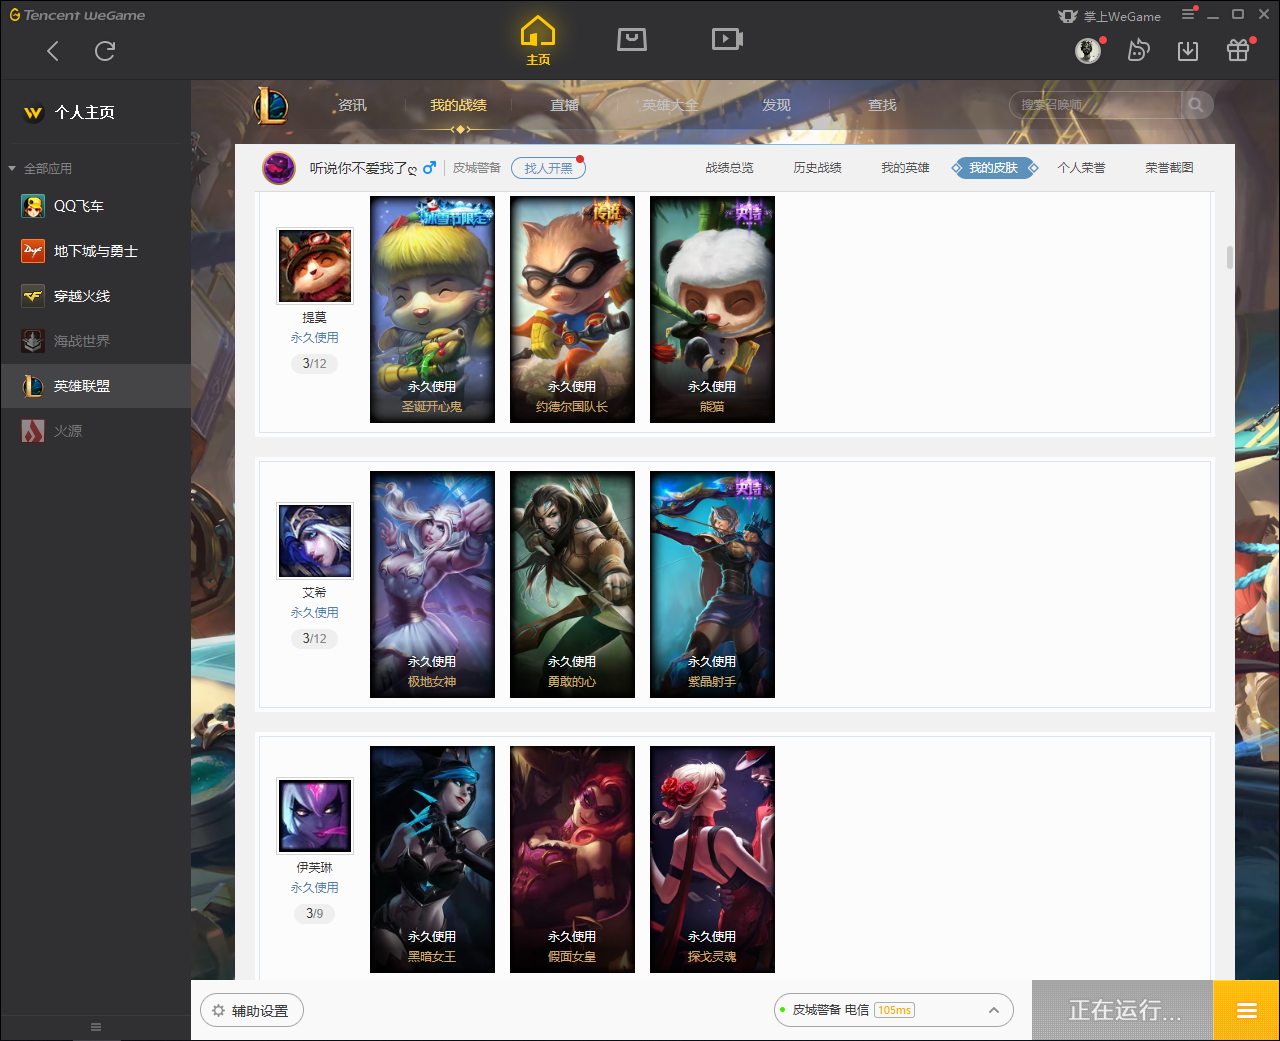This screenshot has height=1041, width=1280.
Task: Open the download manager icon
Action: tap(1188, 50)
